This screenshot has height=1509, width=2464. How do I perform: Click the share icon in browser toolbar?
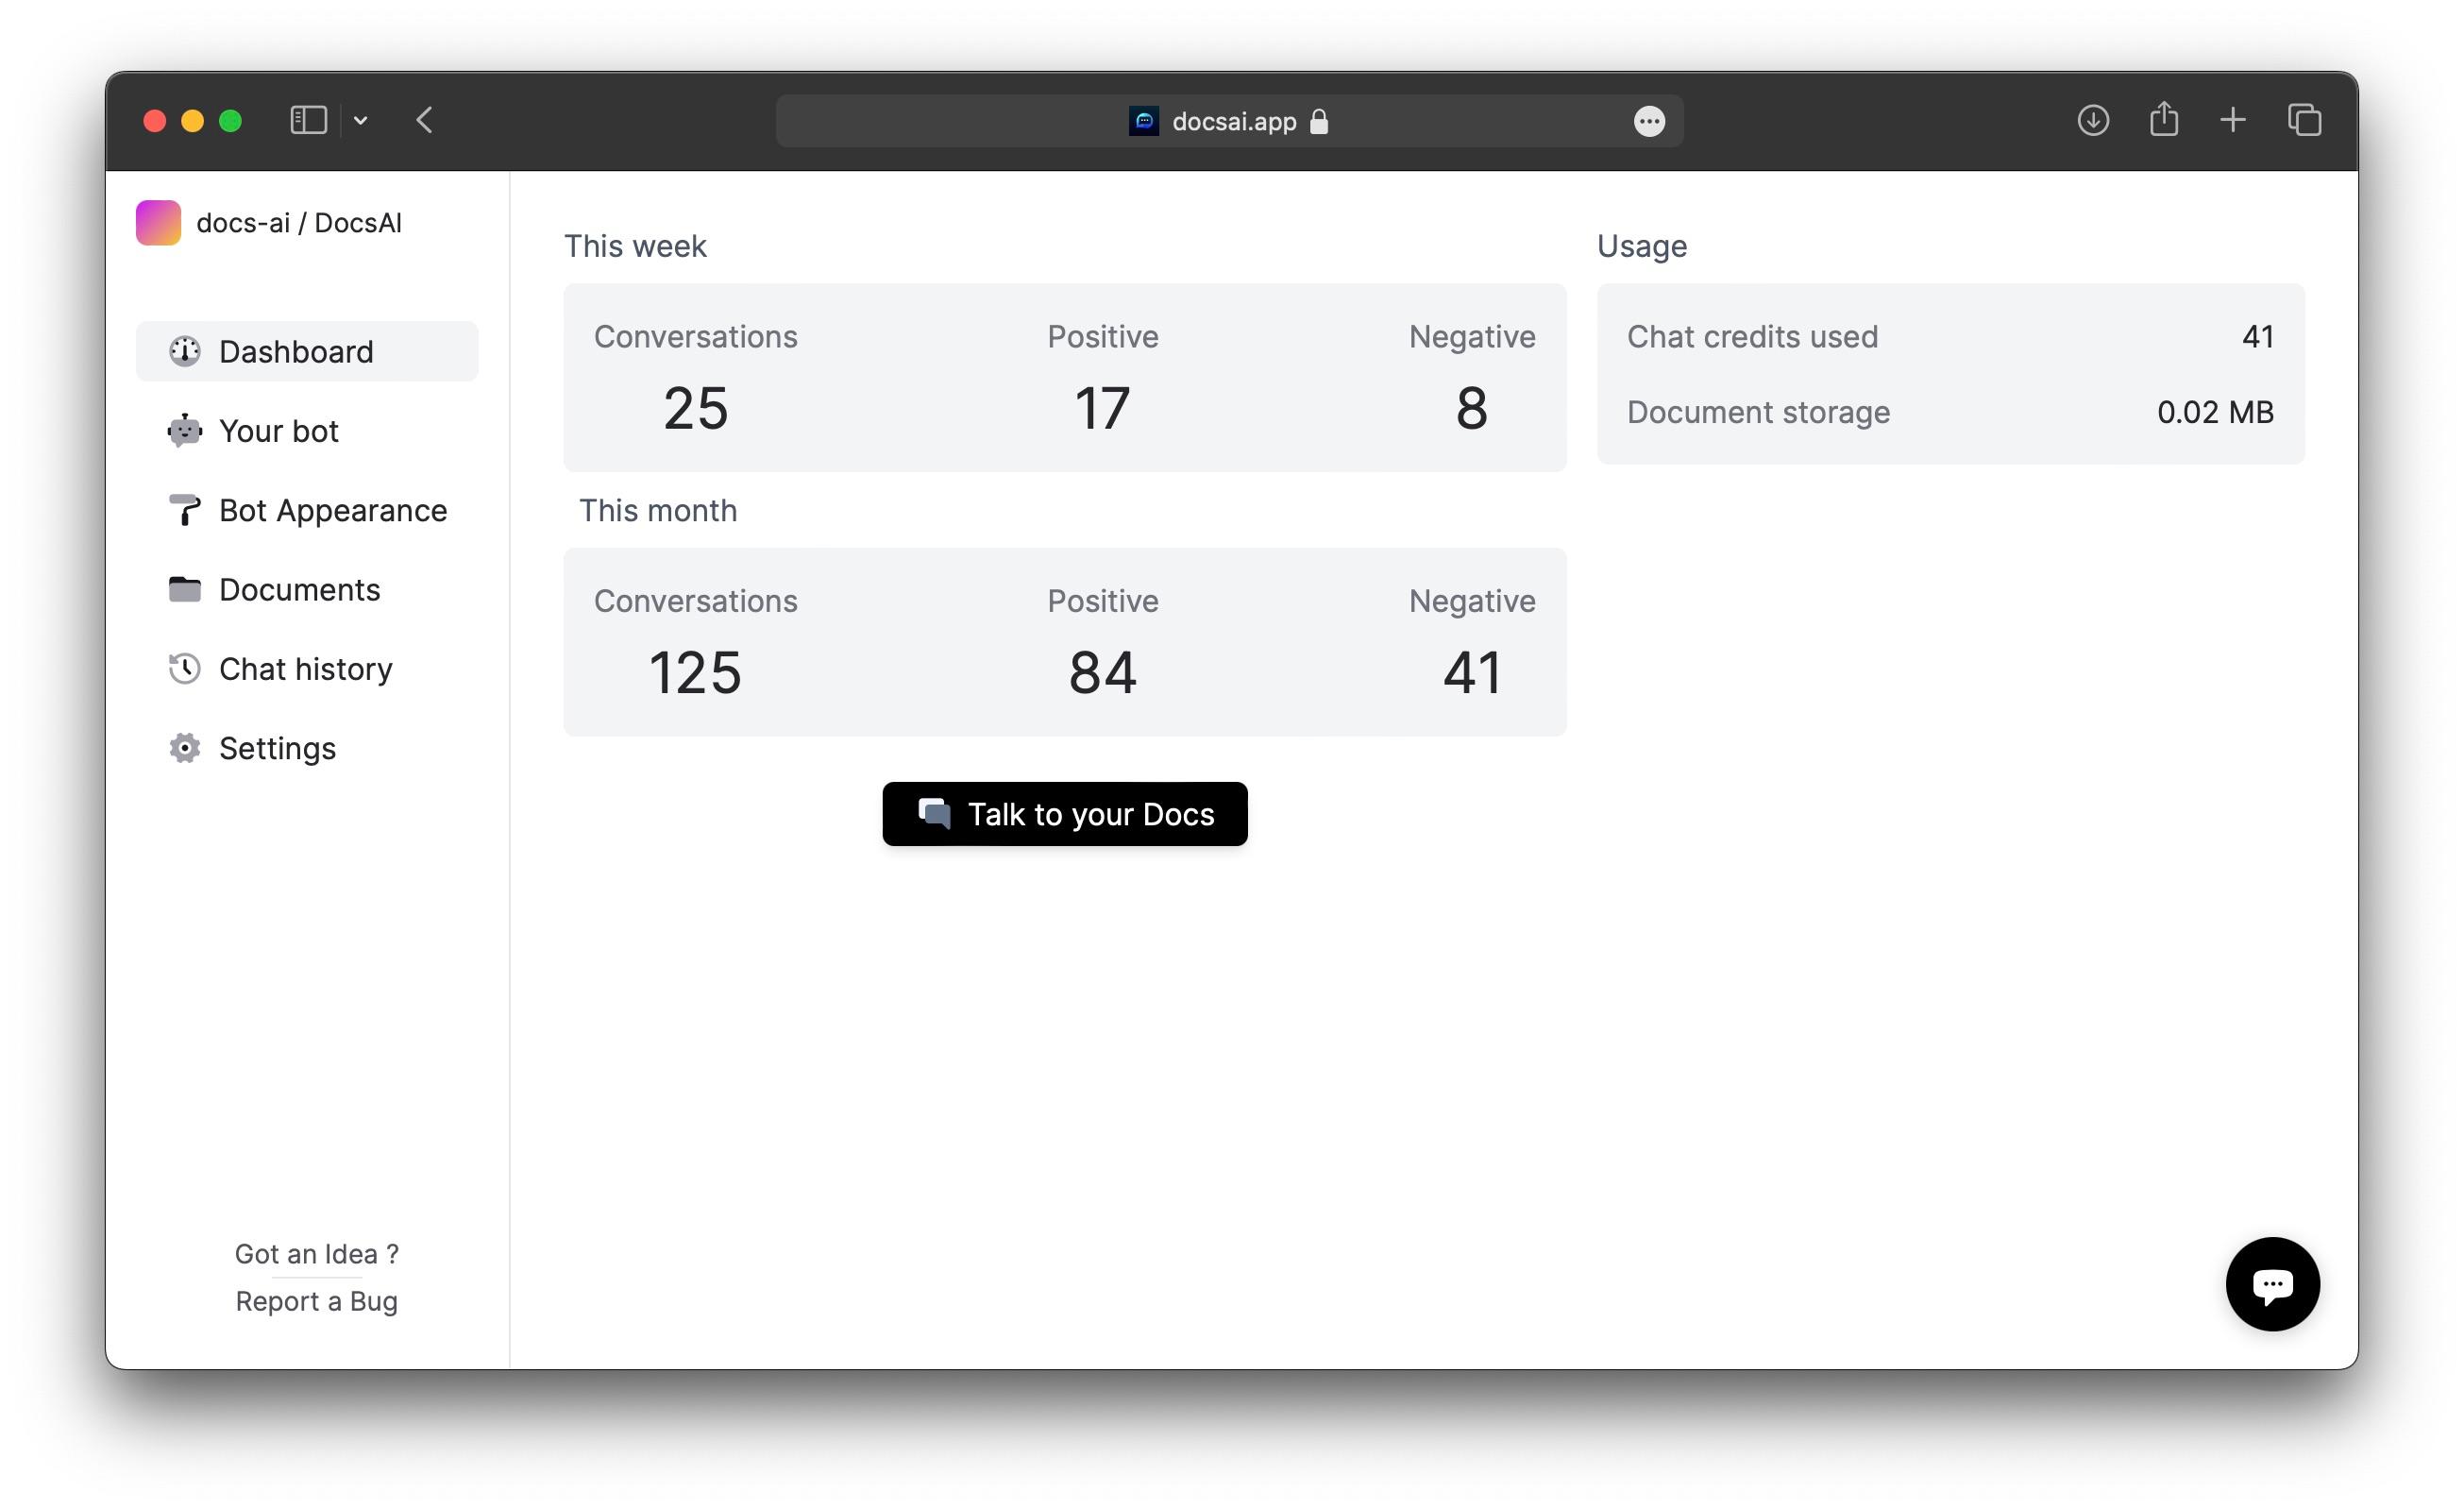tap(2163, 120)
